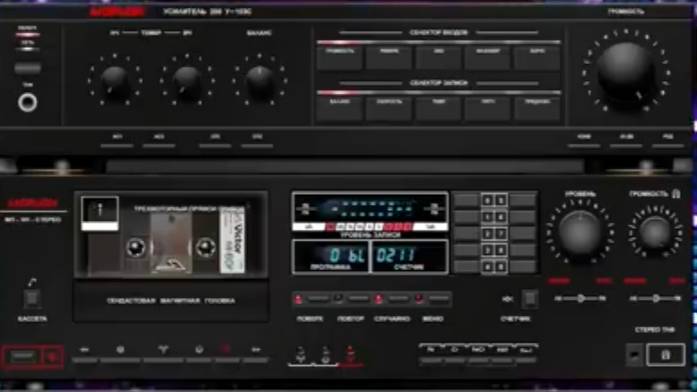Image resolution: width=697 pixels, height=392 pixels.
Task: Select the second input selector button
Action: pyautogui.click(x=389, y=58)
